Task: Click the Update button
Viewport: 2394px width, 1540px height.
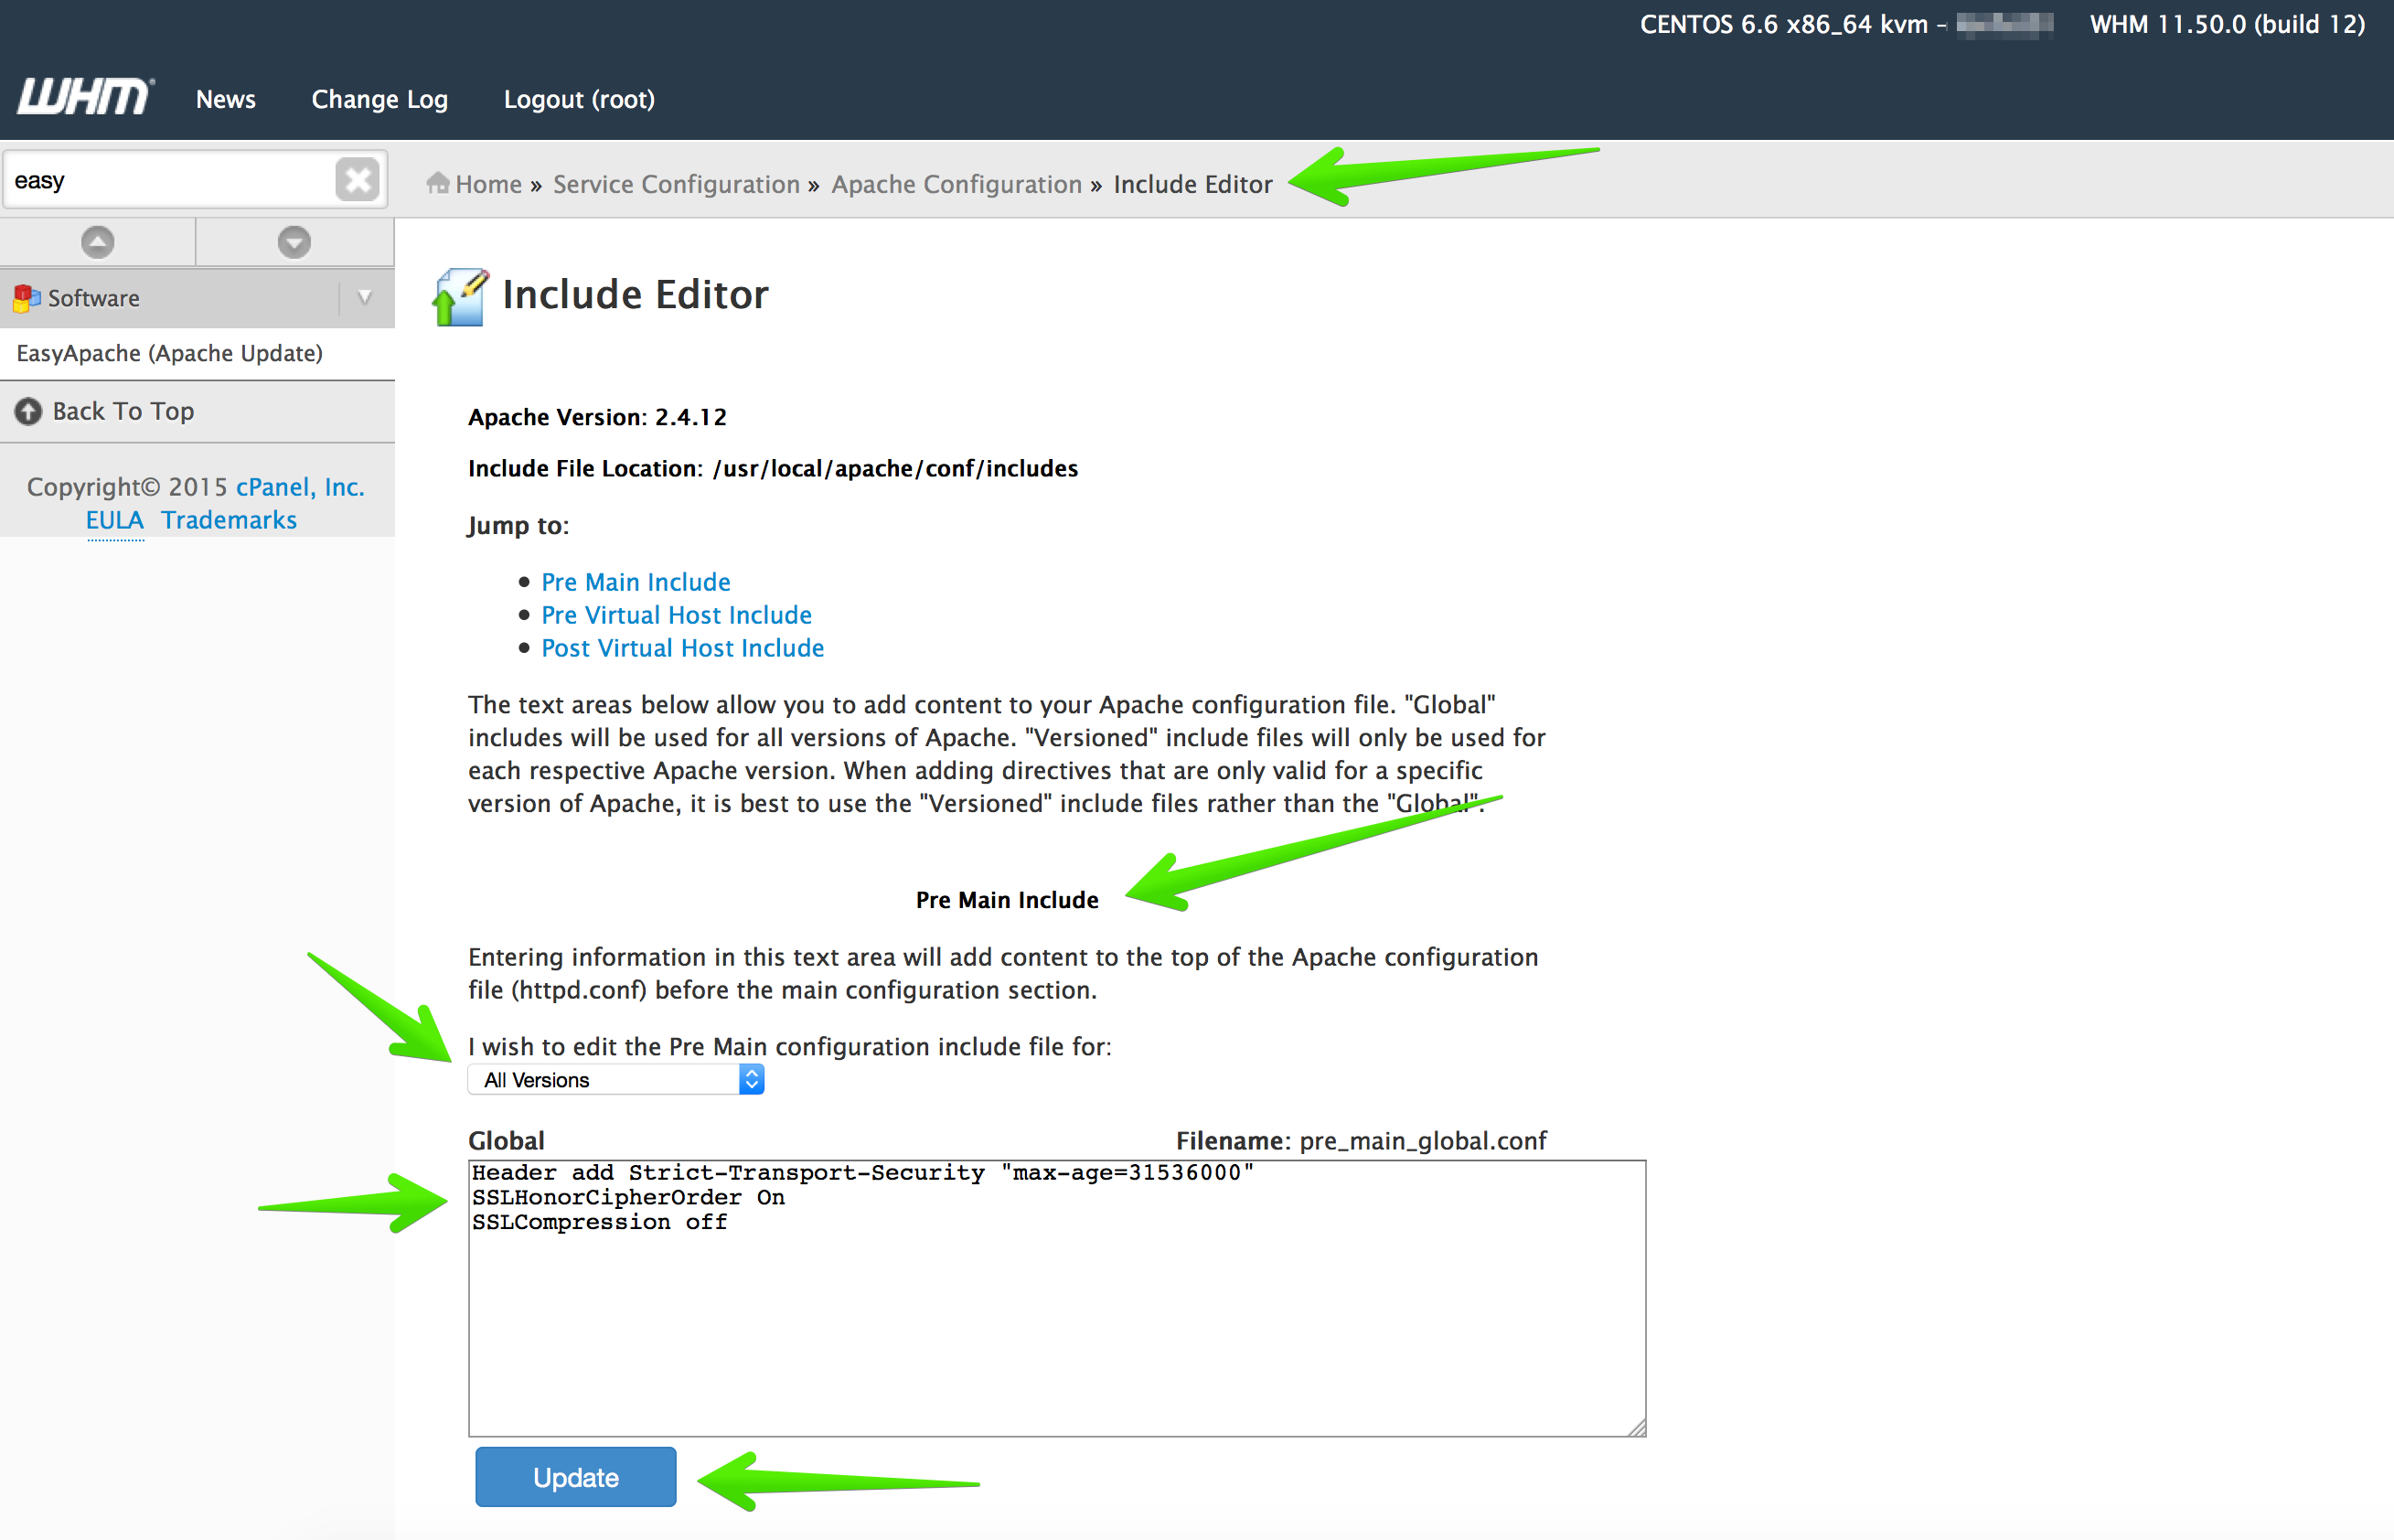Action: point(576,1477)
